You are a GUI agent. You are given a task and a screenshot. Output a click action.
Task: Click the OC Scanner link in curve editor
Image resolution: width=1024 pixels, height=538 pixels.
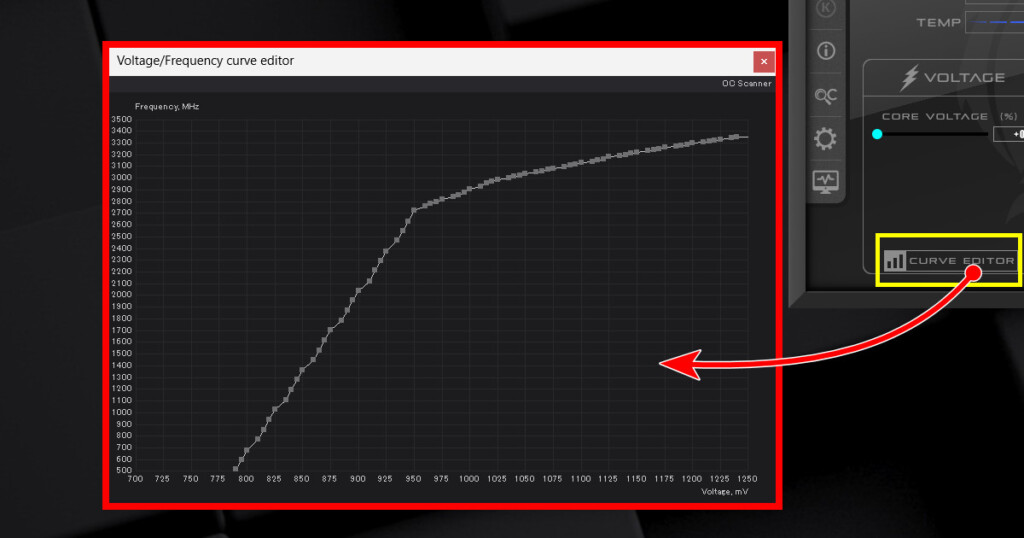[746, 84]
